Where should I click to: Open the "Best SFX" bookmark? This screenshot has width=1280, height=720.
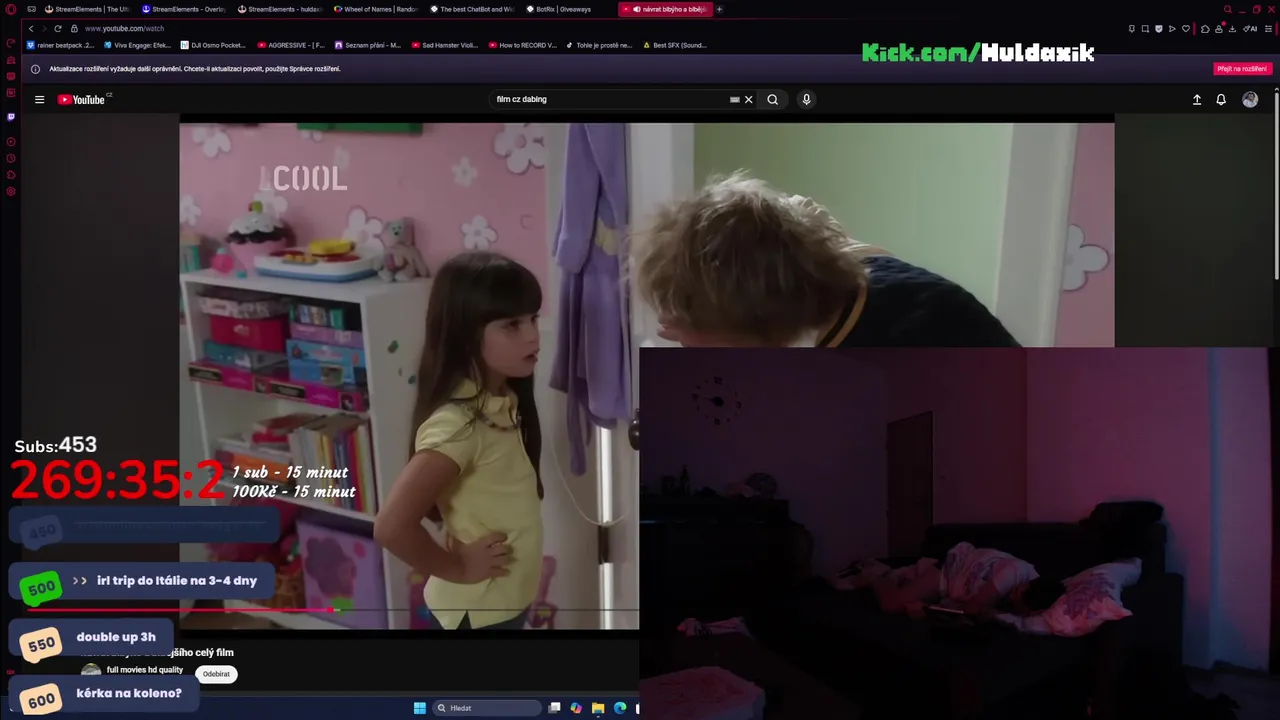675,45
